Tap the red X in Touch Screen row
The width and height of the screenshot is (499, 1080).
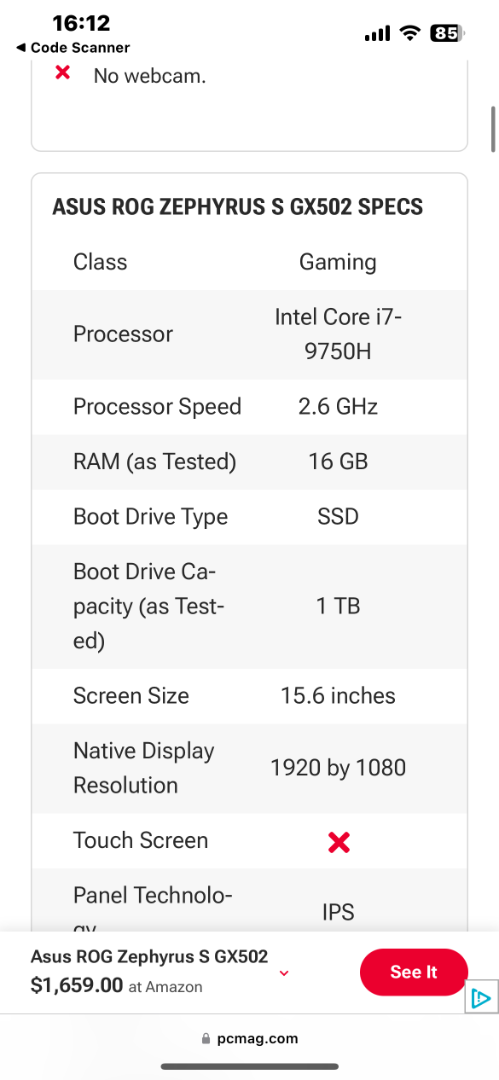338,842
